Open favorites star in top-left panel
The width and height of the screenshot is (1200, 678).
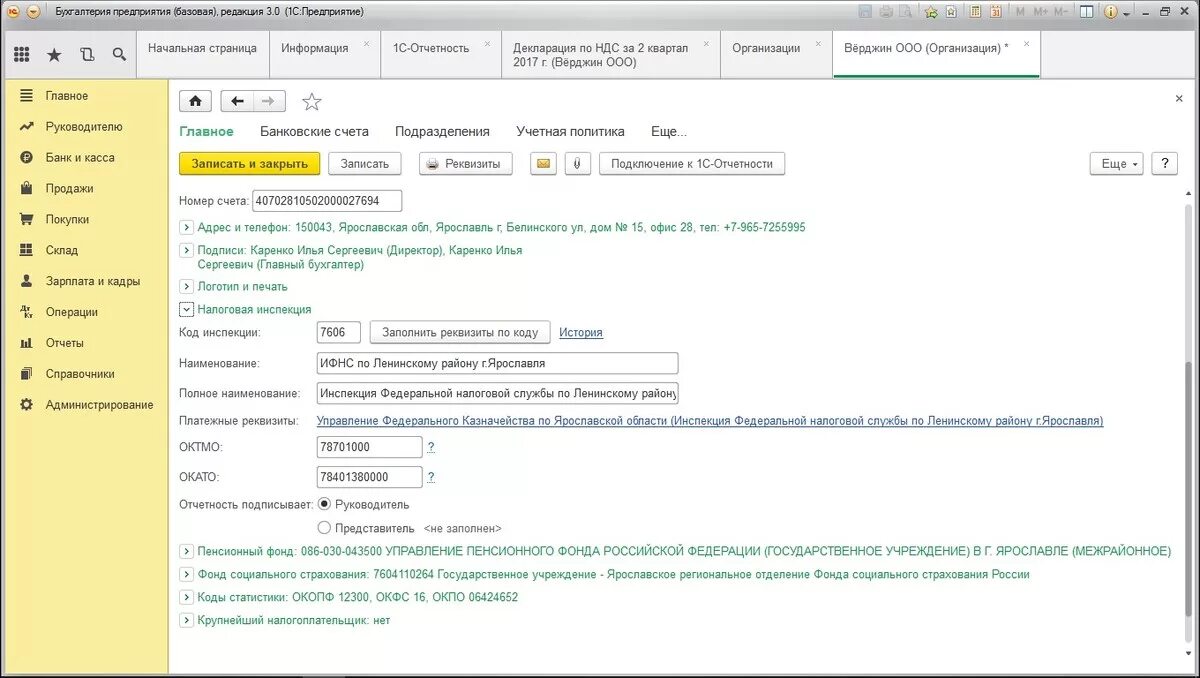[54, 55]
